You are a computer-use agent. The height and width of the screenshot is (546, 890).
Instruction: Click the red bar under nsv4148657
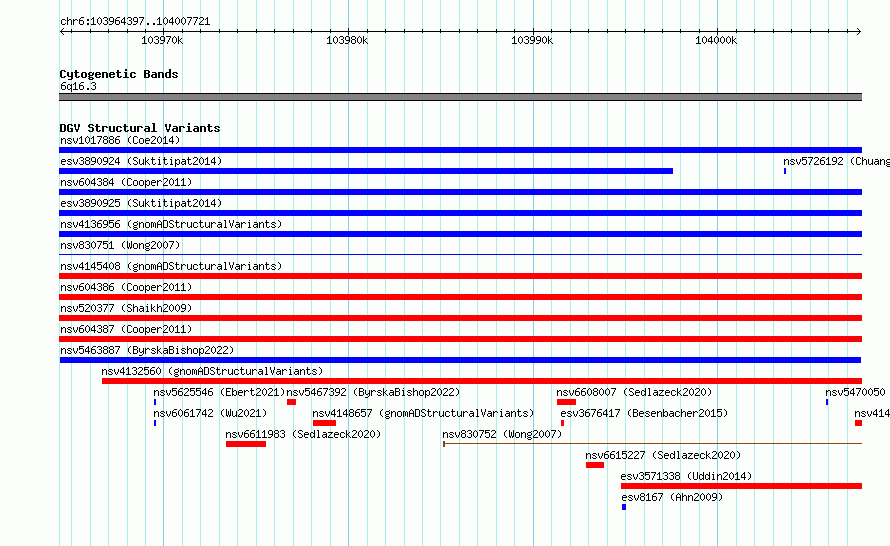[324, 423]
